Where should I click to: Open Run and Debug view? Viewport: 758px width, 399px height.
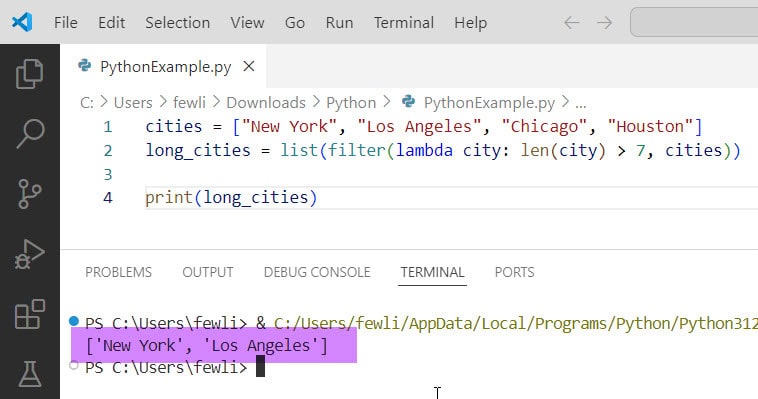29,254
